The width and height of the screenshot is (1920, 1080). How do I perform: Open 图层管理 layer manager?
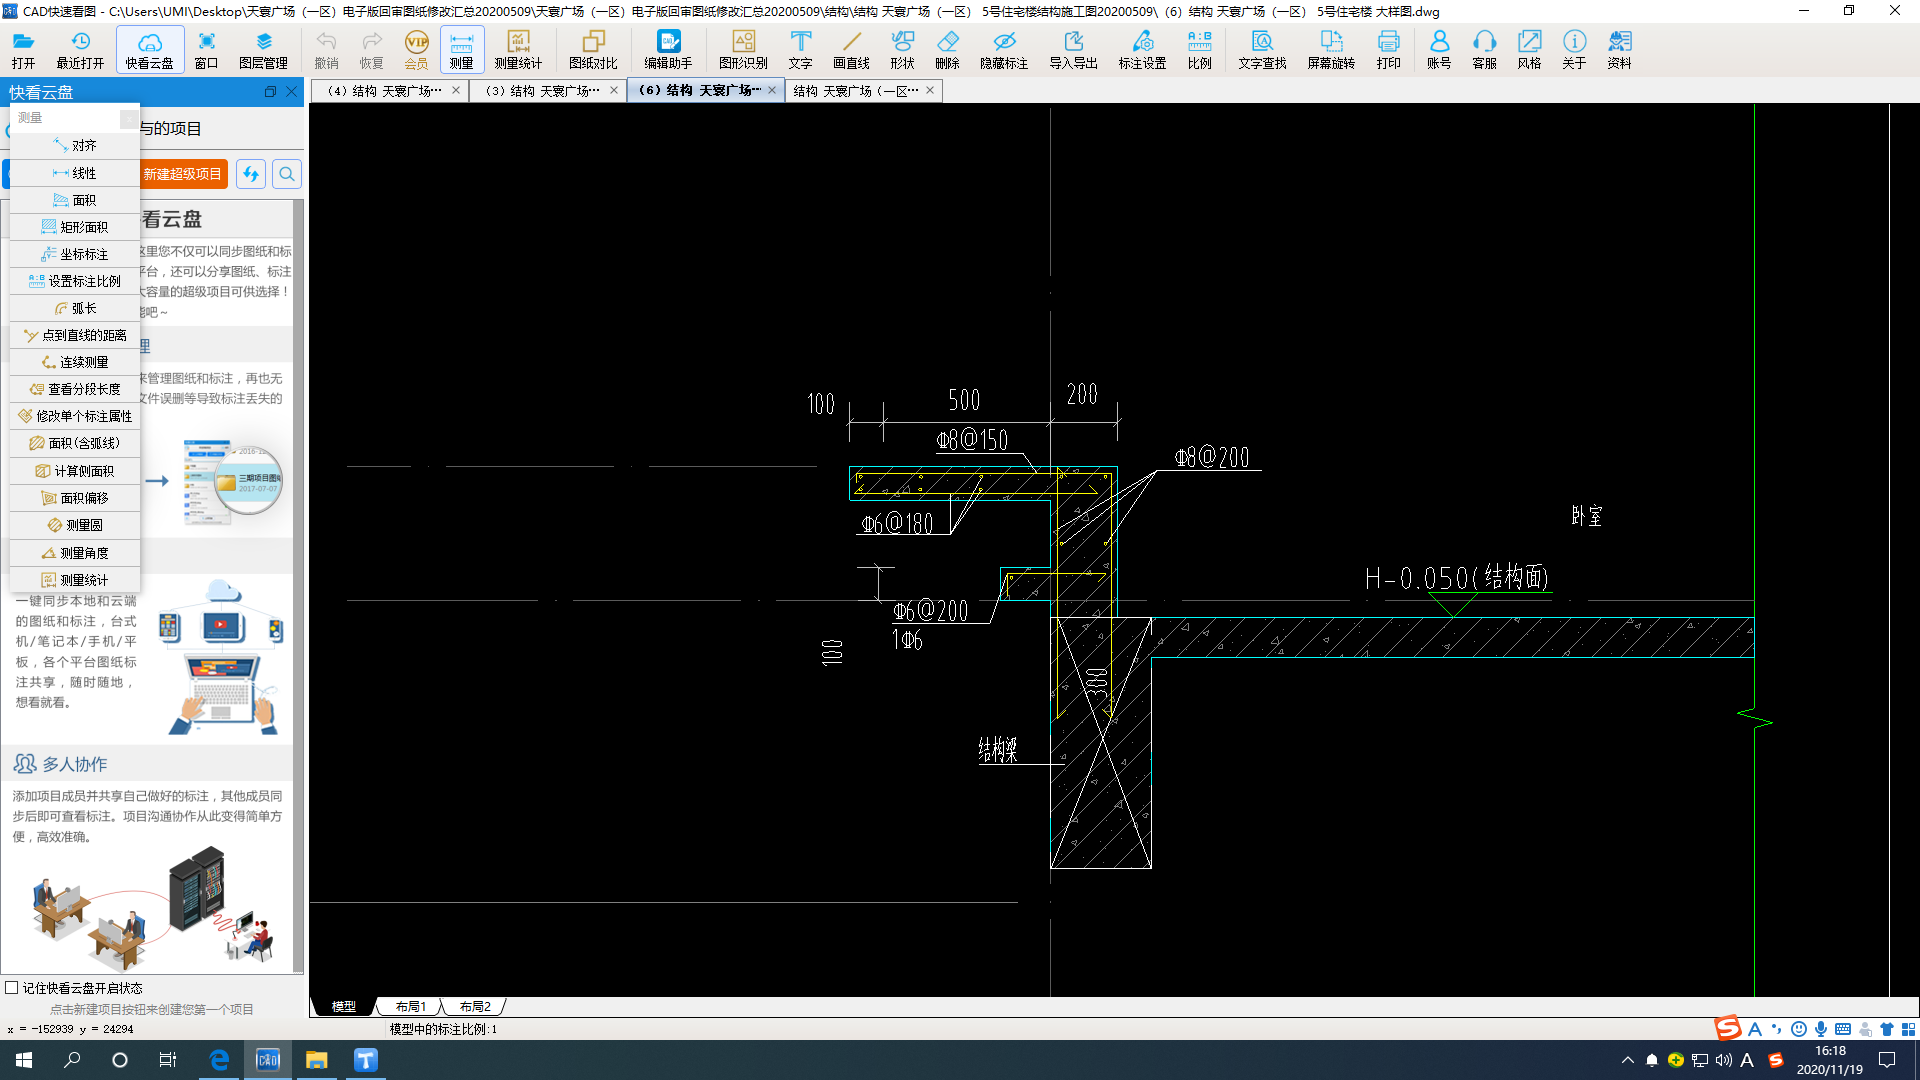coord(263,49)
